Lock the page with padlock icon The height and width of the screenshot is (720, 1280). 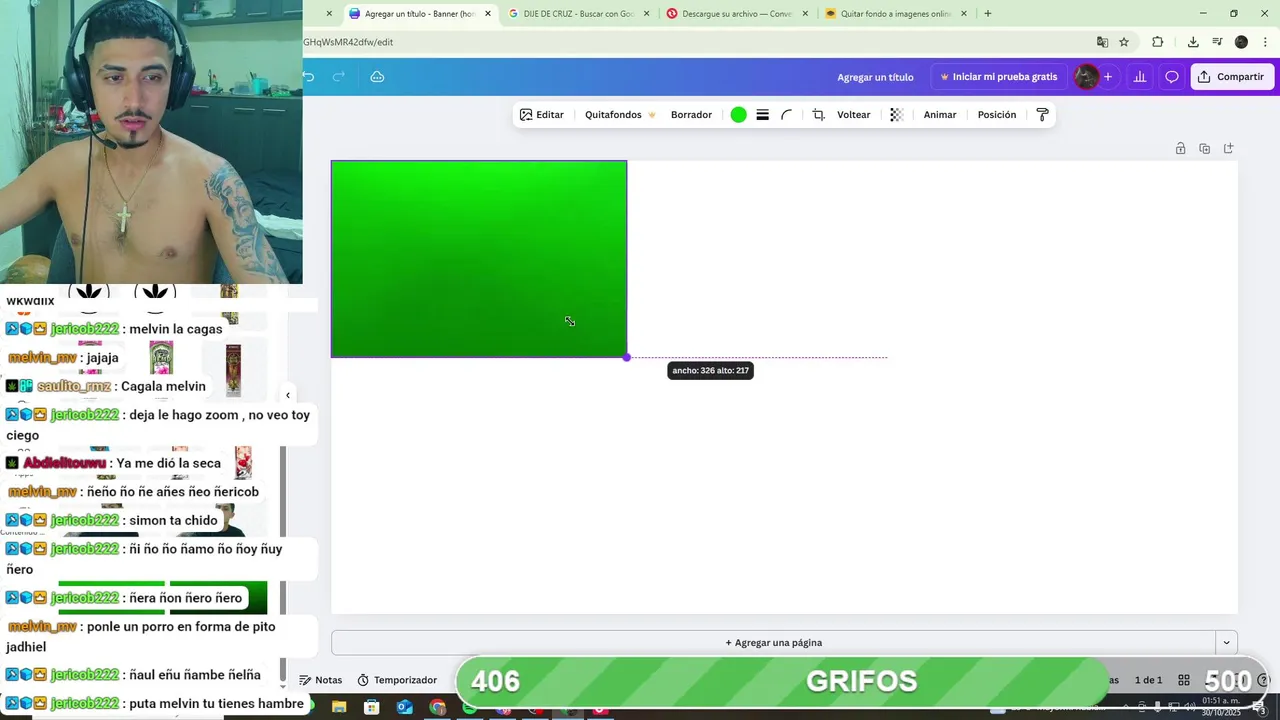pos(1180,149)
